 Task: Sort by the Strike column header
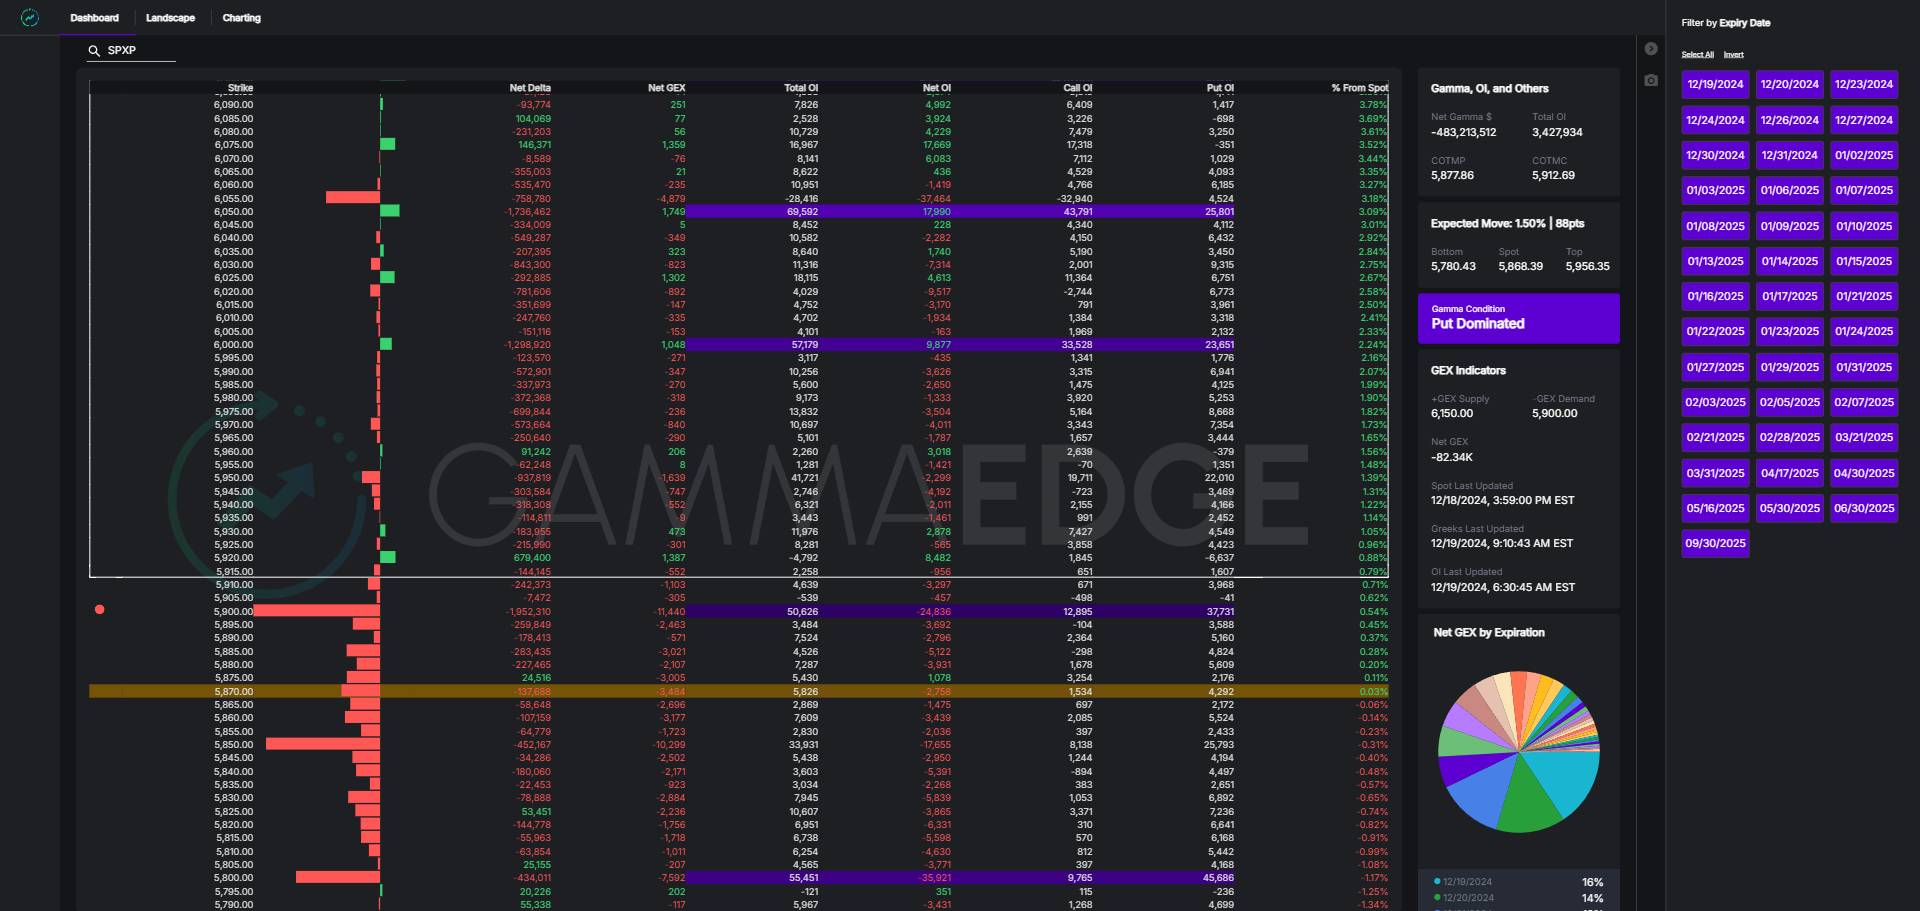pos(240,88)
